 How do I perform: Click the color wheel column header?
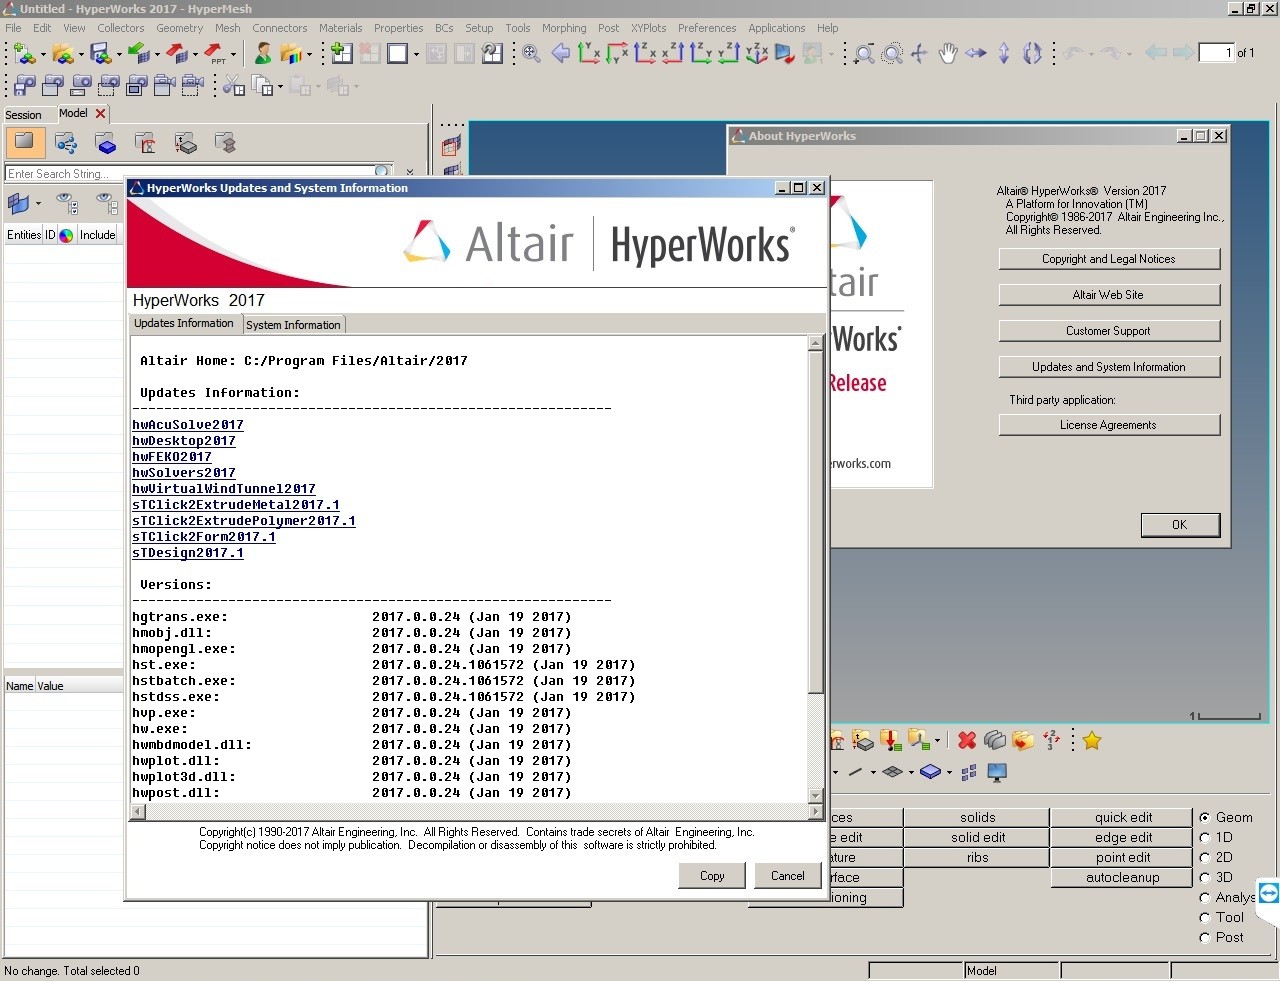coord(66,235)
